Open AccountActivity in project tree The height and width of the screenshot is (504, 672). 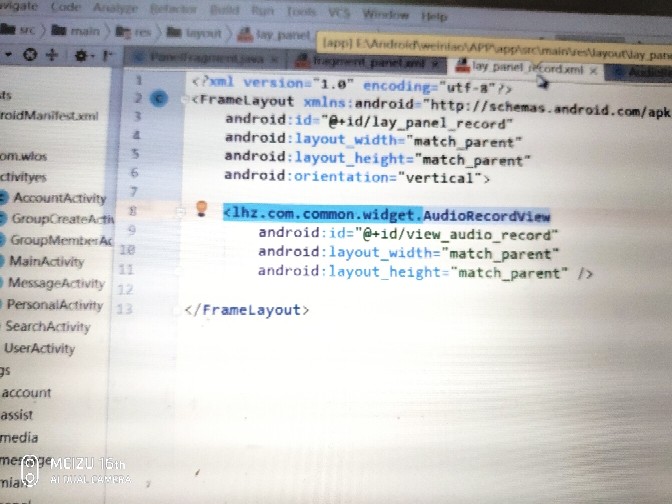[x=60, y=198]
